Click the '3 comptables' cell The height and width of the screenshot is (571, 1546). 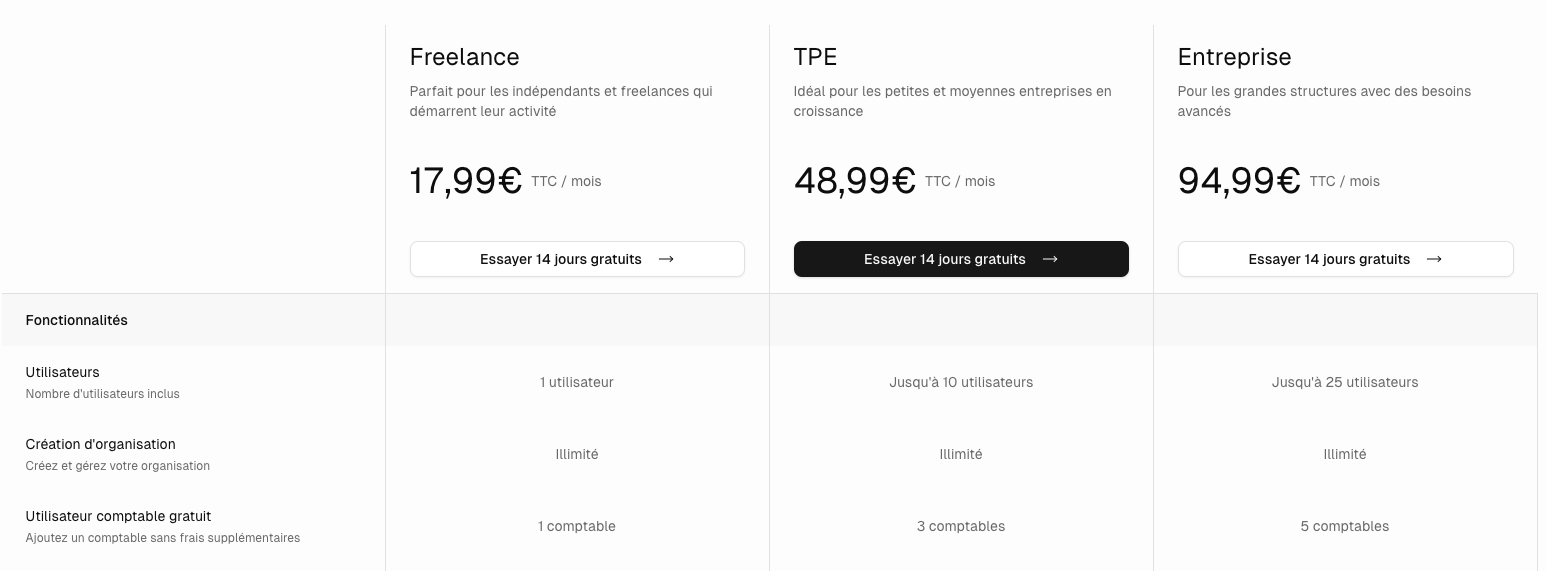click(961, 526)
